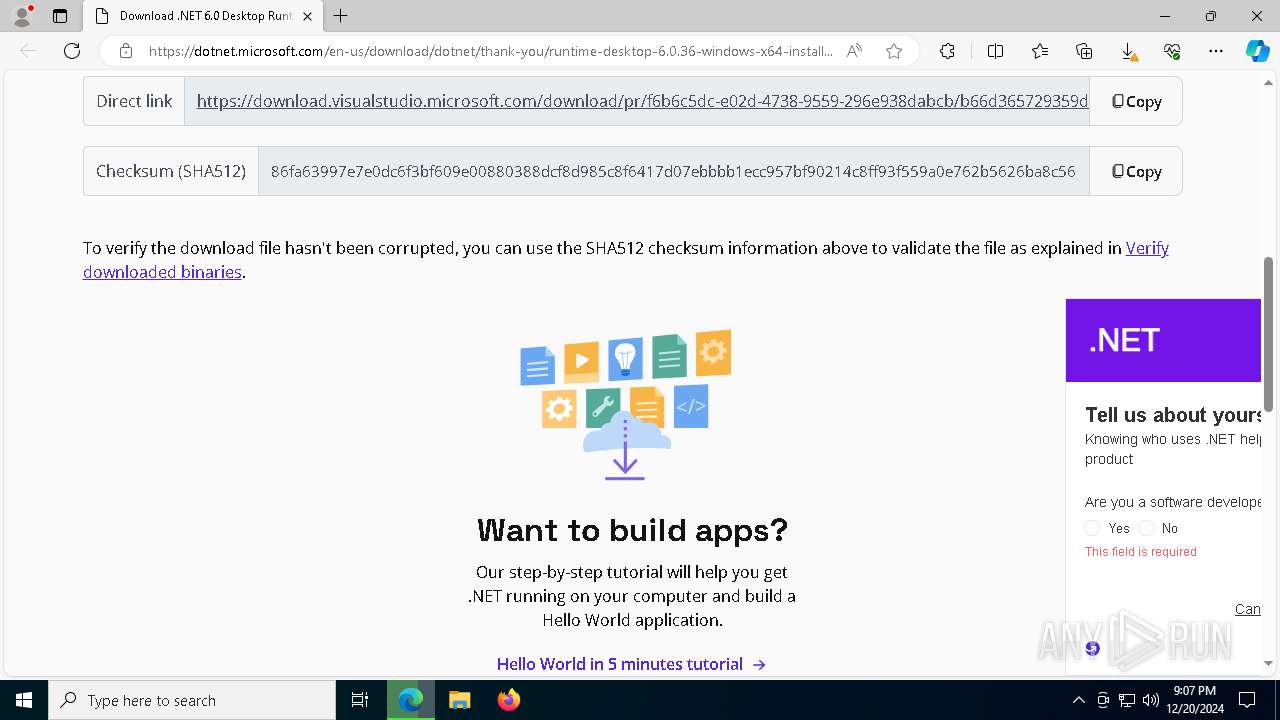The image size is (1280, 720).
Task: Open Collections panel
Action: [x=1084, y=51]
